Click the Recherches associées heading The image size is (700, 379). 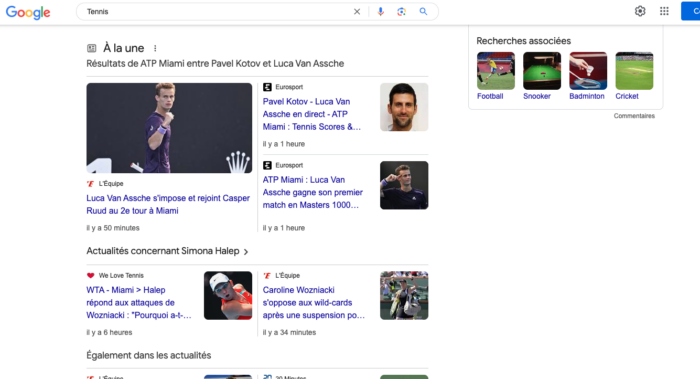click(x=524, y=41)
